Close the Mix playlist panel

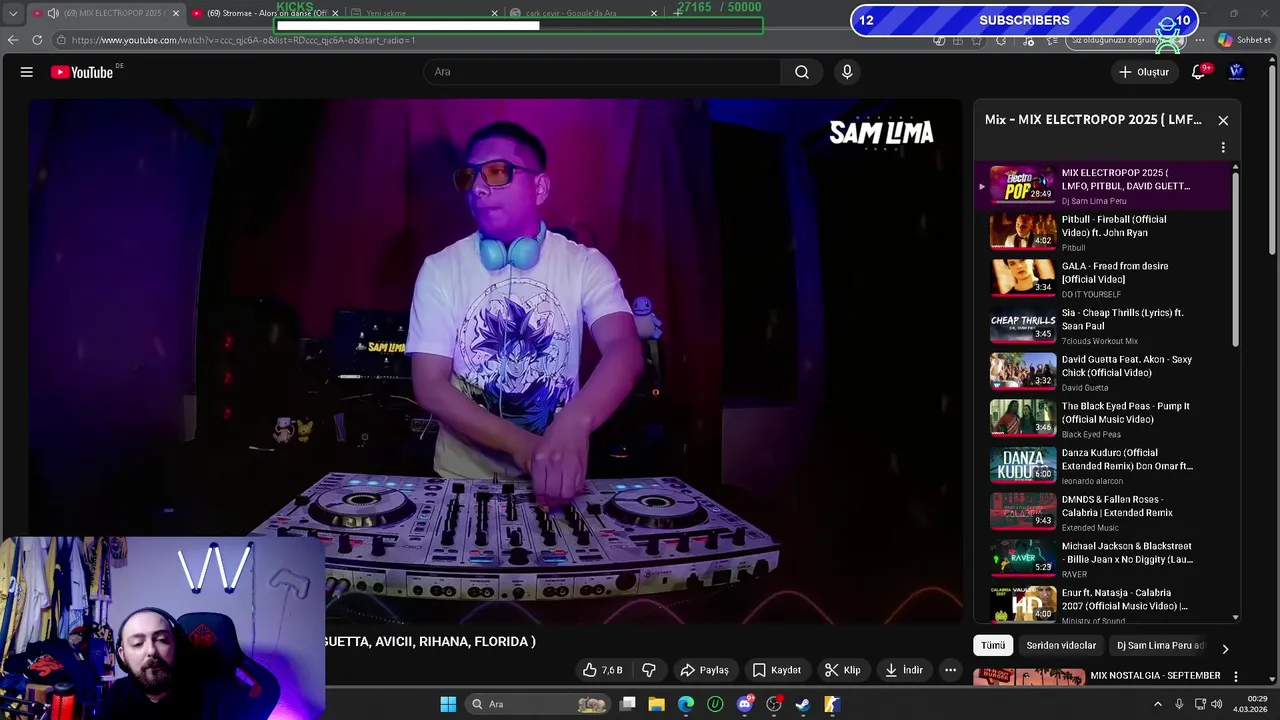click(1223, 120)
